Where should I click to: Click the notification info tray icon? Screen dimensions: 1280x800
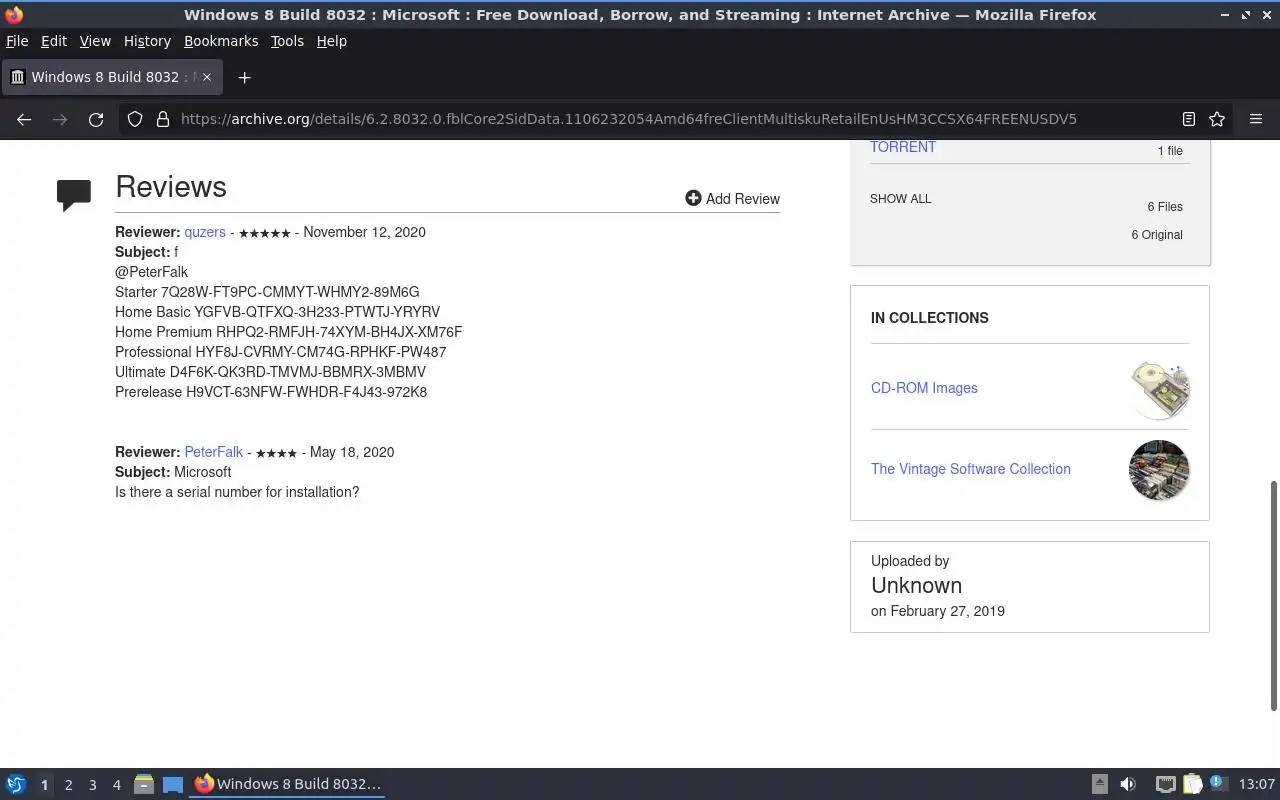1218,783
